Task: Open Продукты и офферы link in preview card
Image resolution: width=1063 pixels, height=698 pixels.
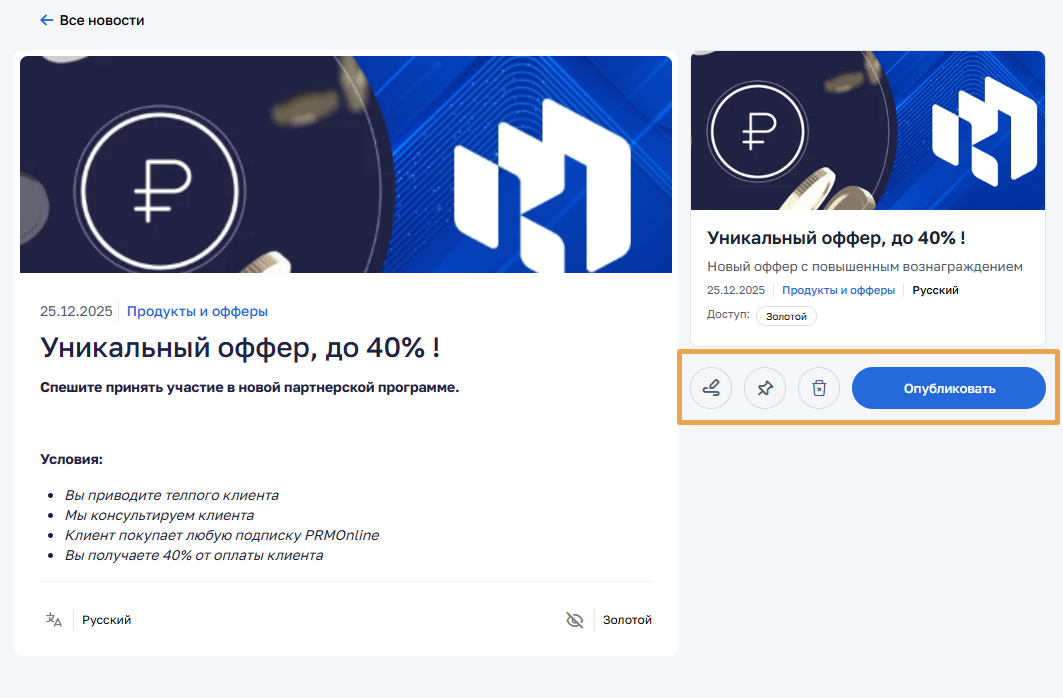Action: [x=839, y=290]
